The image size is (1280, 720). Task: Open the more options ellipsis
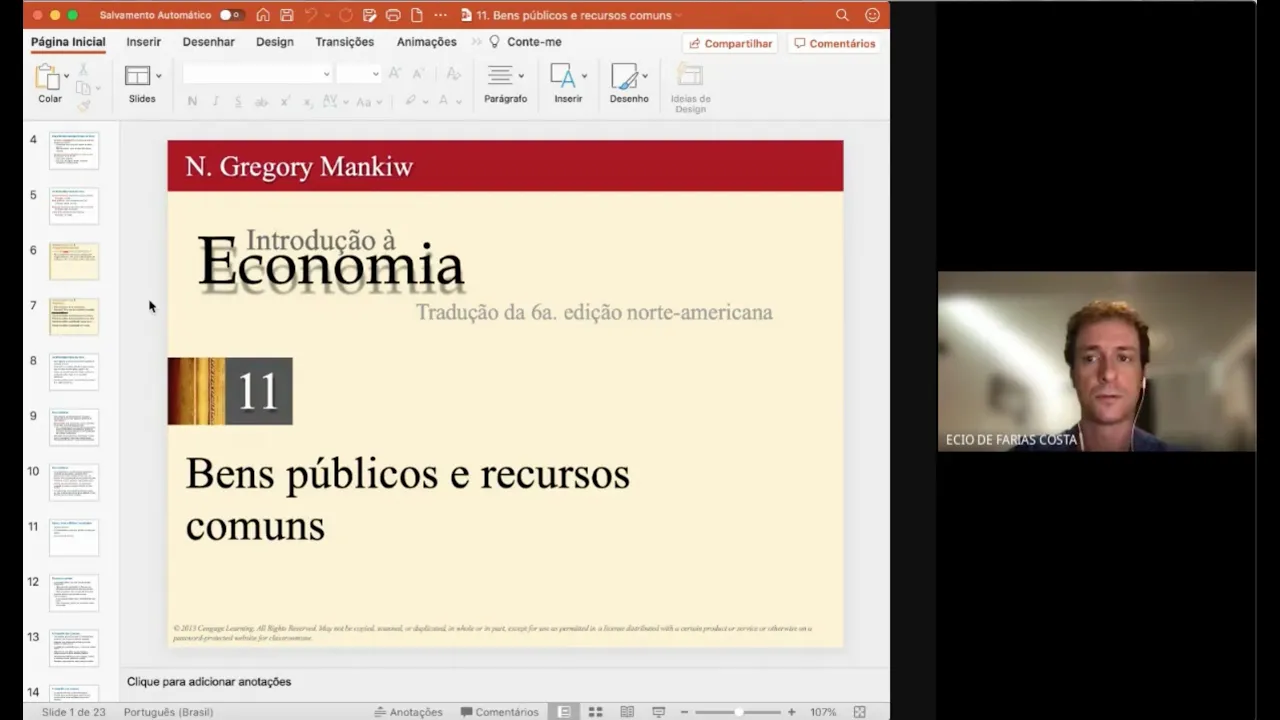click(x=440, y=15)
